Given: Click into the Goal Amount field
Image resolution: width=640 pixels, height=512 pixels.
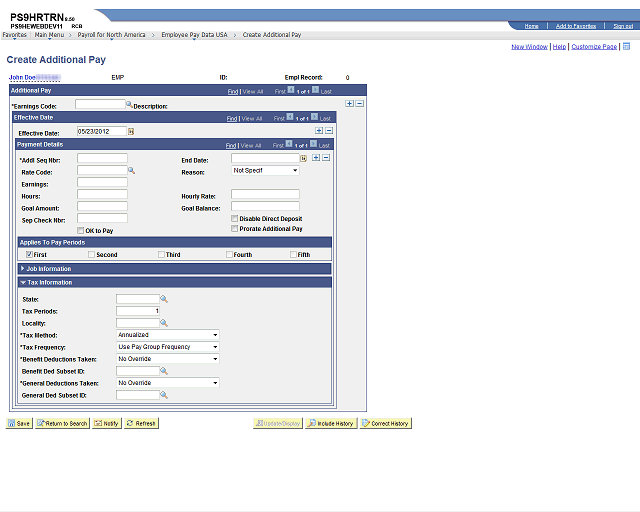Looking at the screenshot, I should point(102,206).
